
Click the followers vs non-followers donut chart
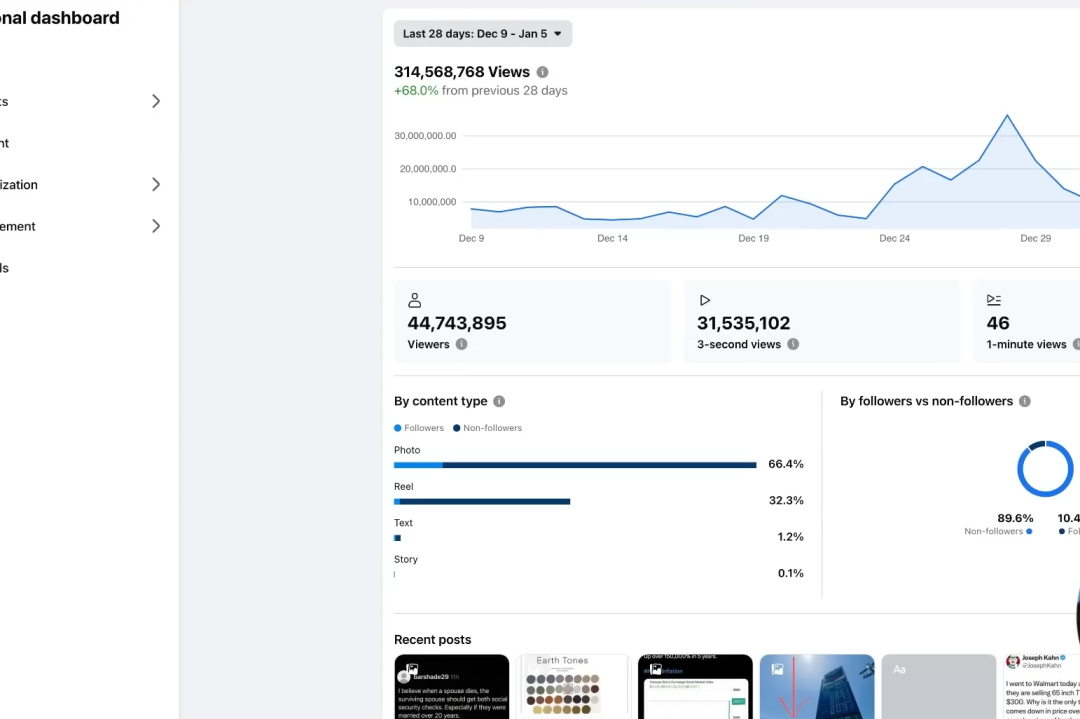[1045, 469]
